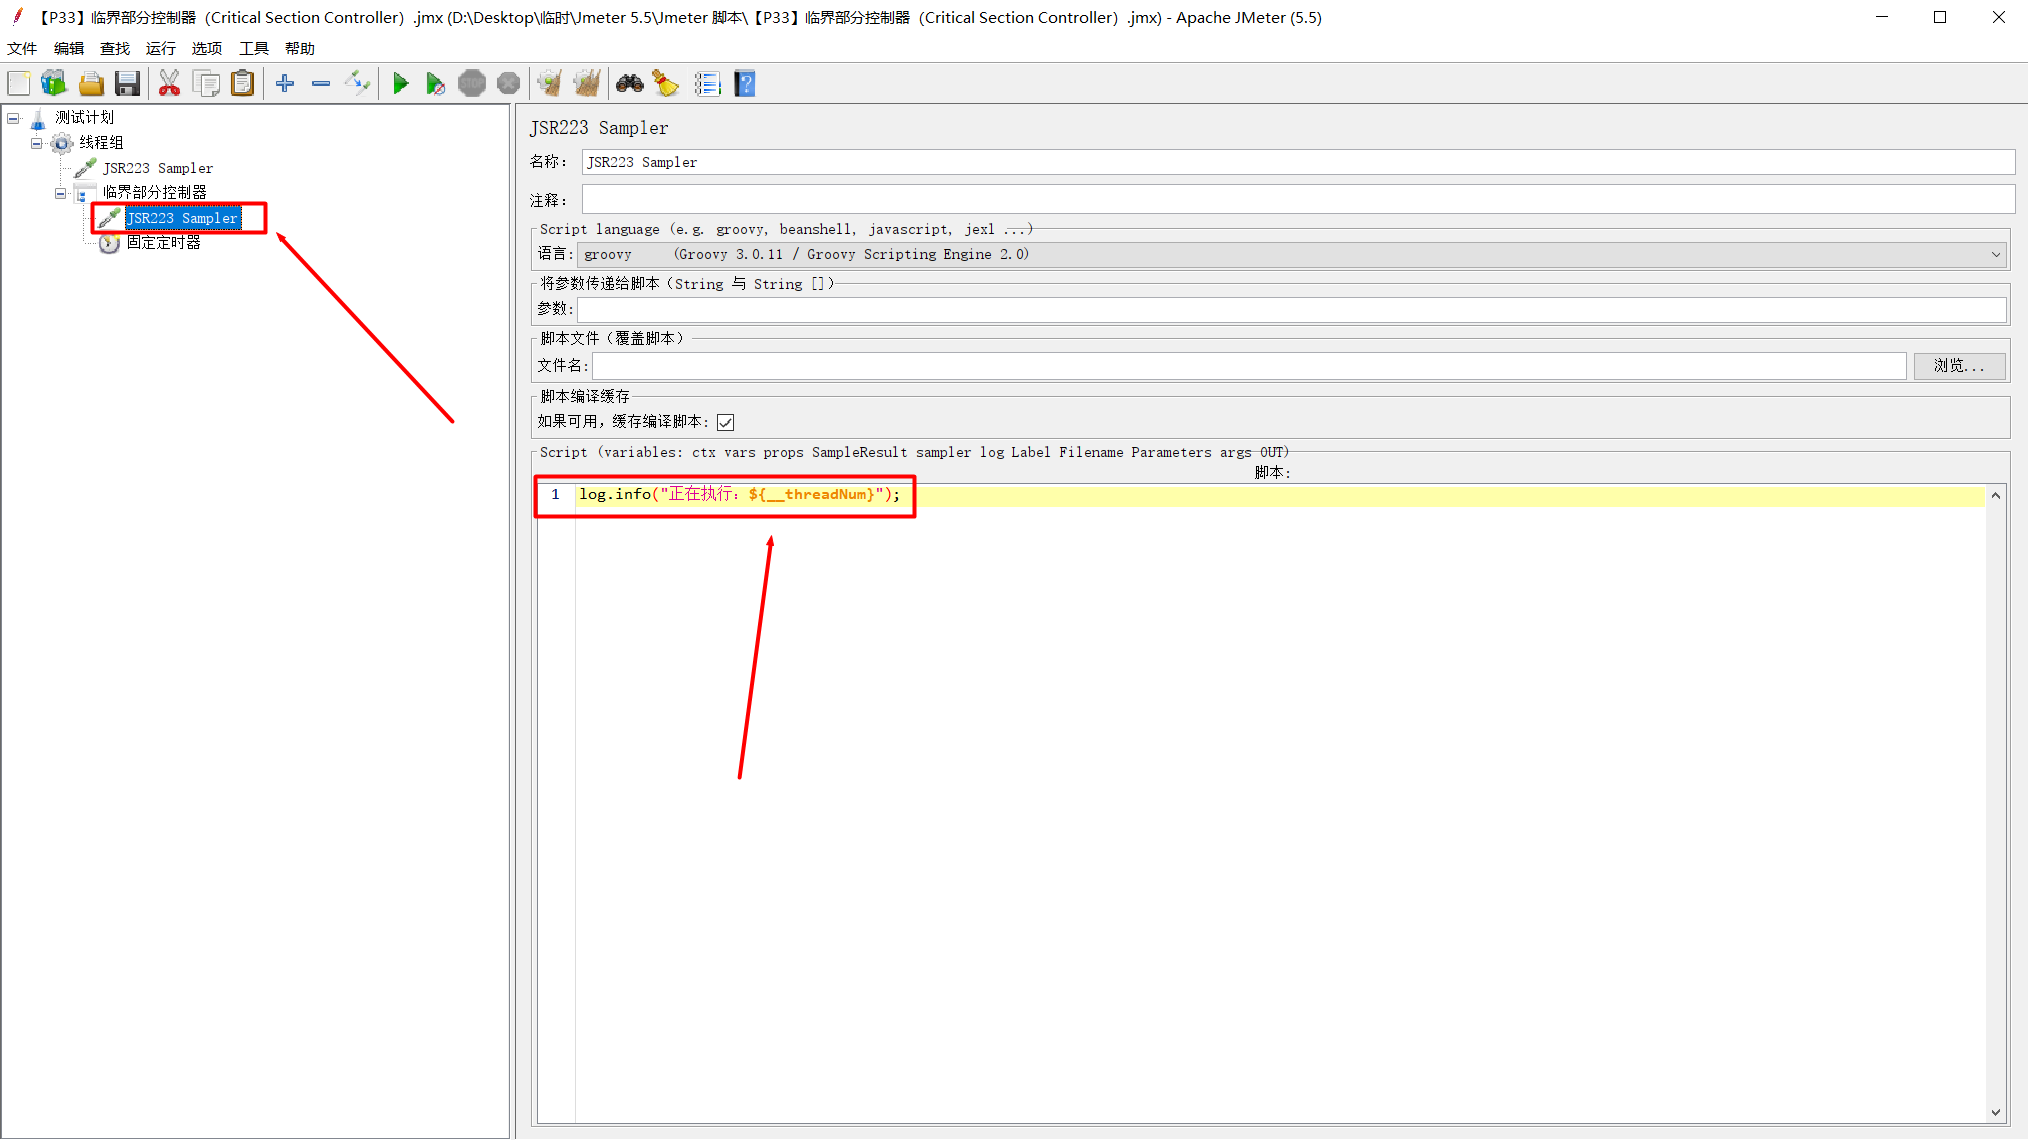Viewport: 2028px width, 1140px height.
Task: Start test without pauses
Action: tap(436, 83)
